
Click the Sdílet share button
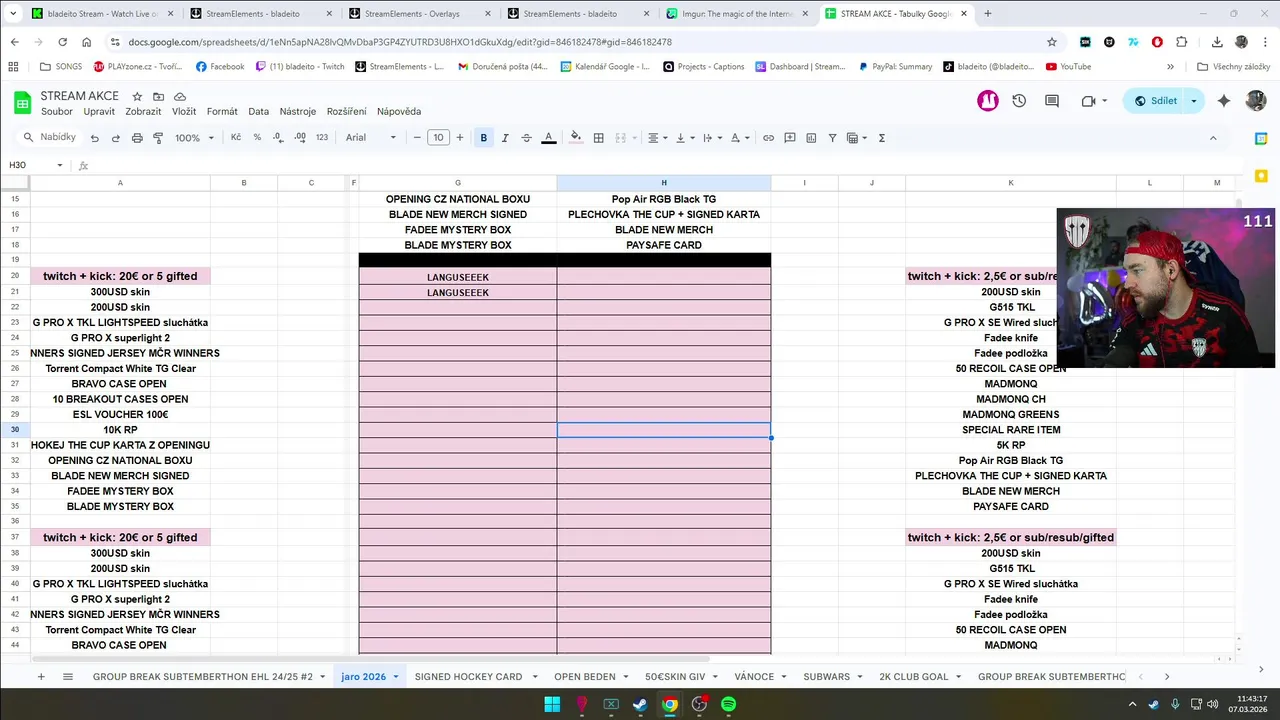tap(1154, 101)
